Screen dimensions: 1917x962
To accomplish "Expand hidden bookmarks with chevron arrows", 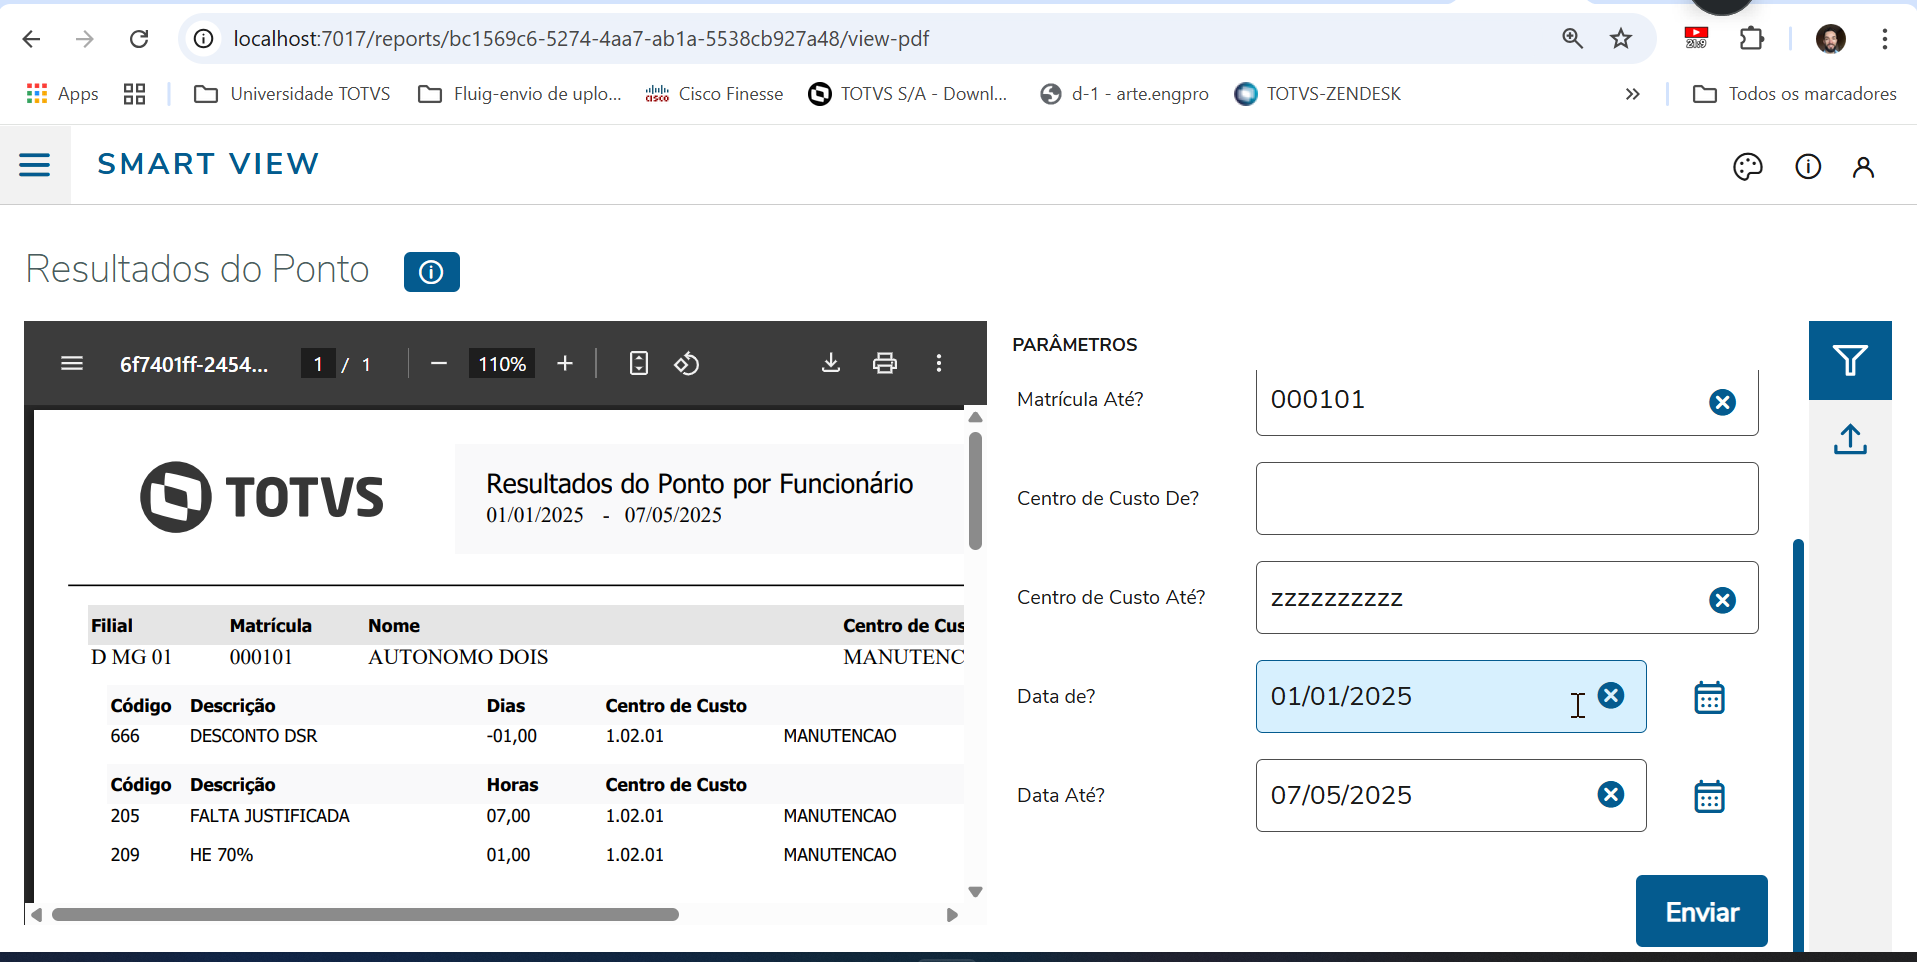I will click(1633, 94).
